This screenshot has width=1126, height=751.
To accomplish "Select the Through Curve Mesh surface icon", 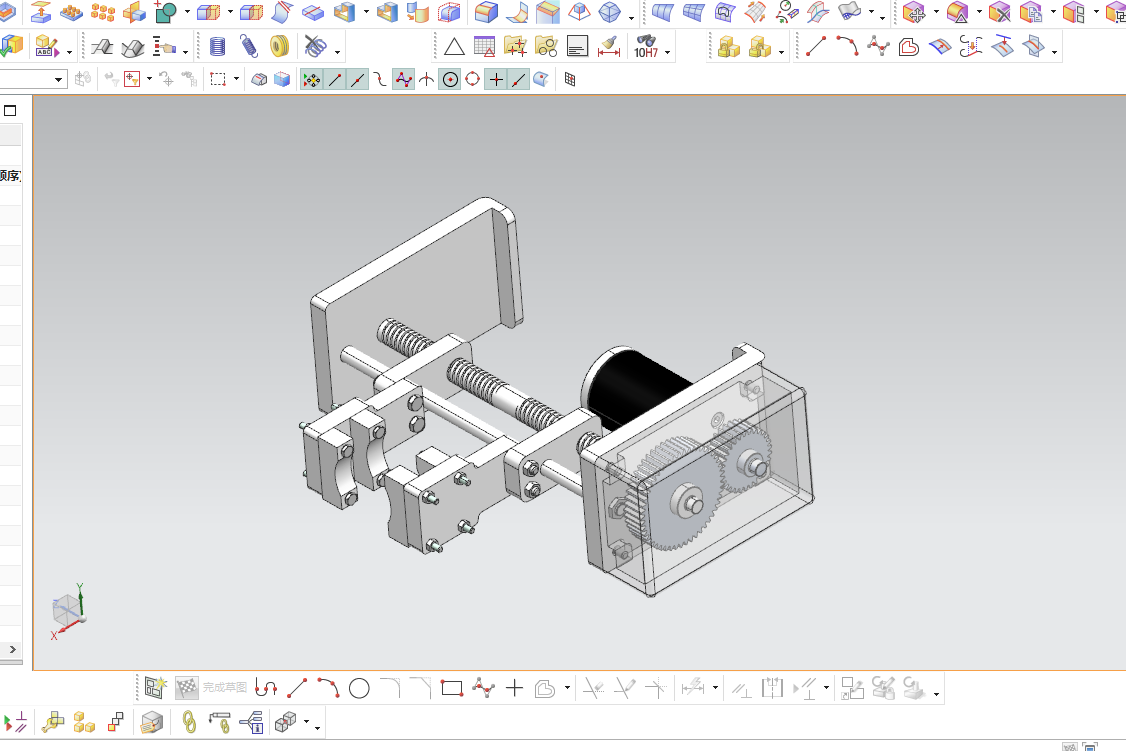I will (694, 11).
